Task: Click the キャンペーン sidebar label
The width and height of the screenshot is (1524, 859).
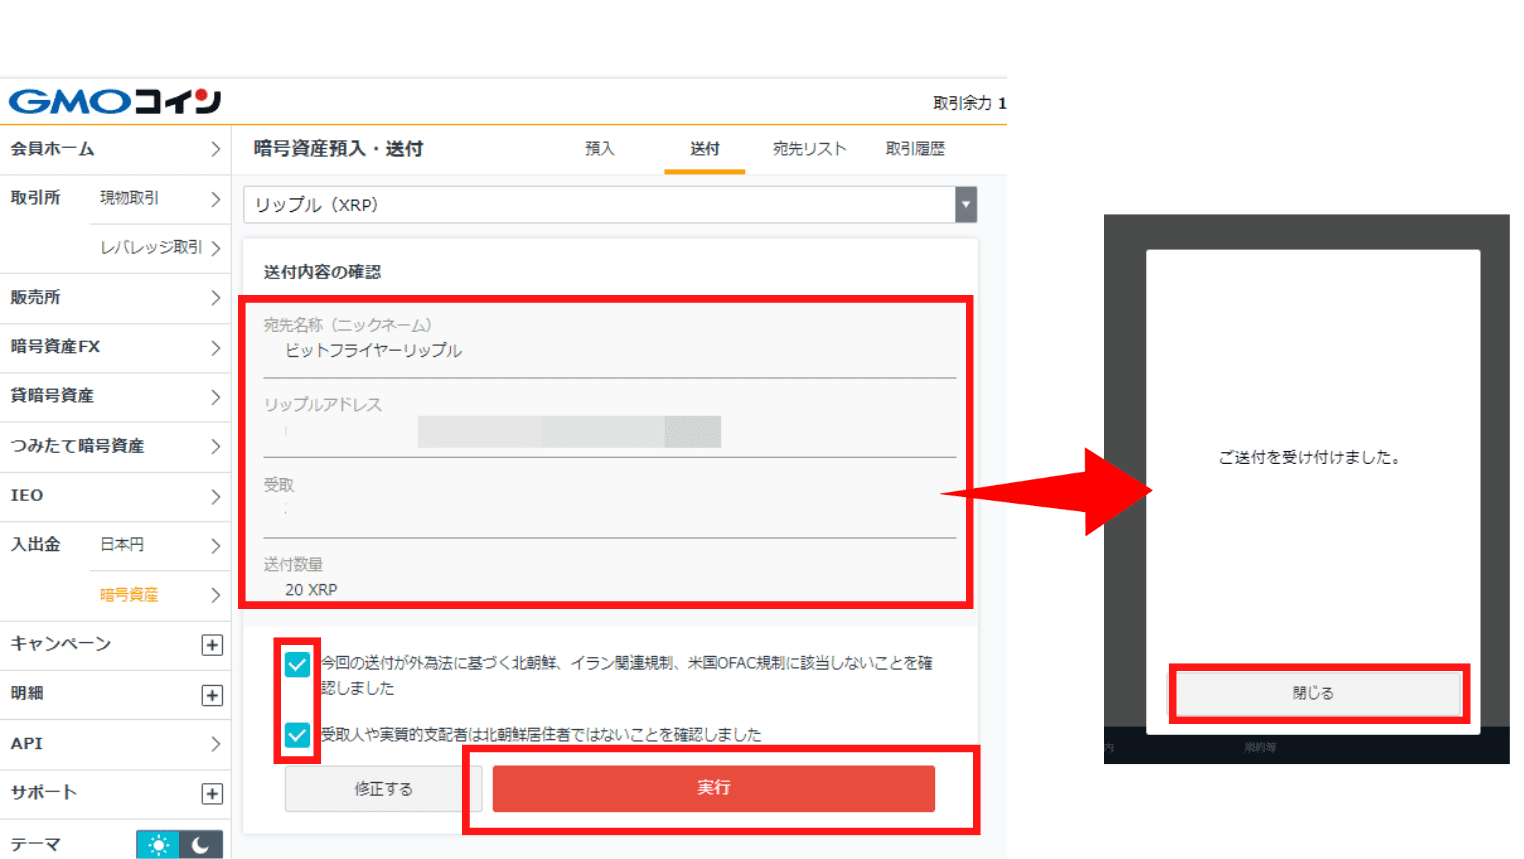Action: (61, 644)
